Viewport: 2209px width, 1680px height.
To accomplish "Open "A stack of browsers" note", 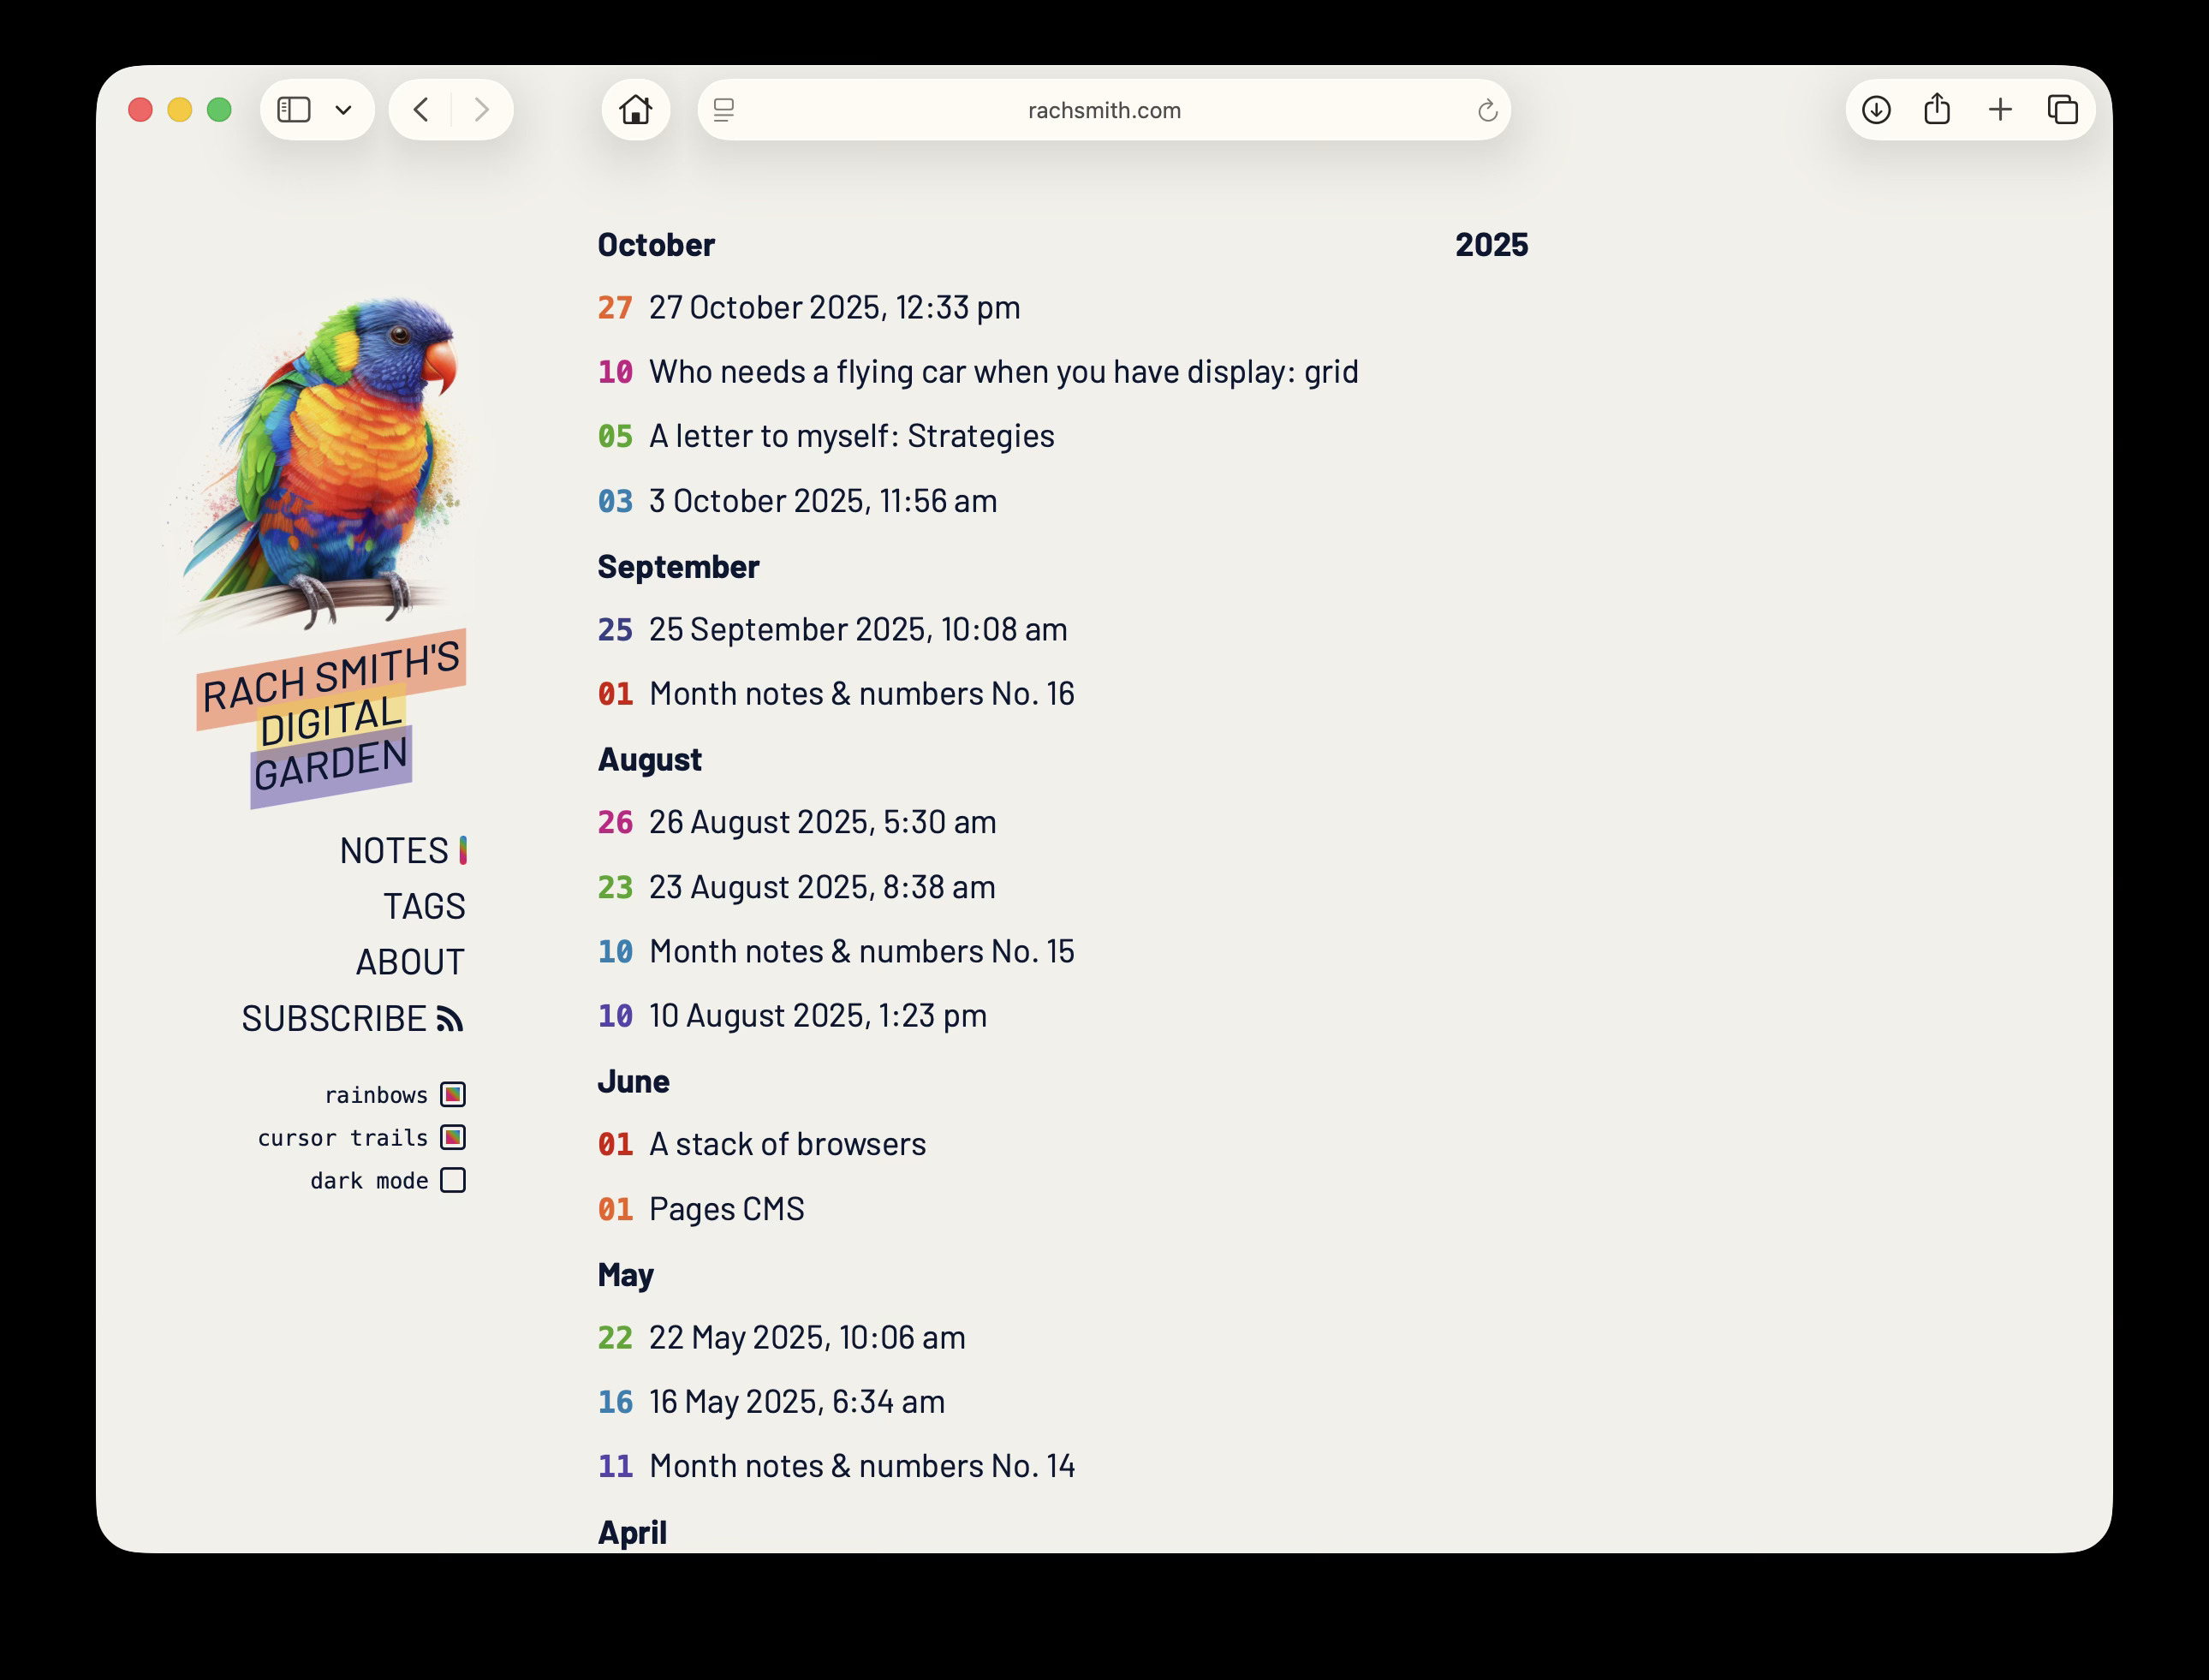I will coord(787,1144).
